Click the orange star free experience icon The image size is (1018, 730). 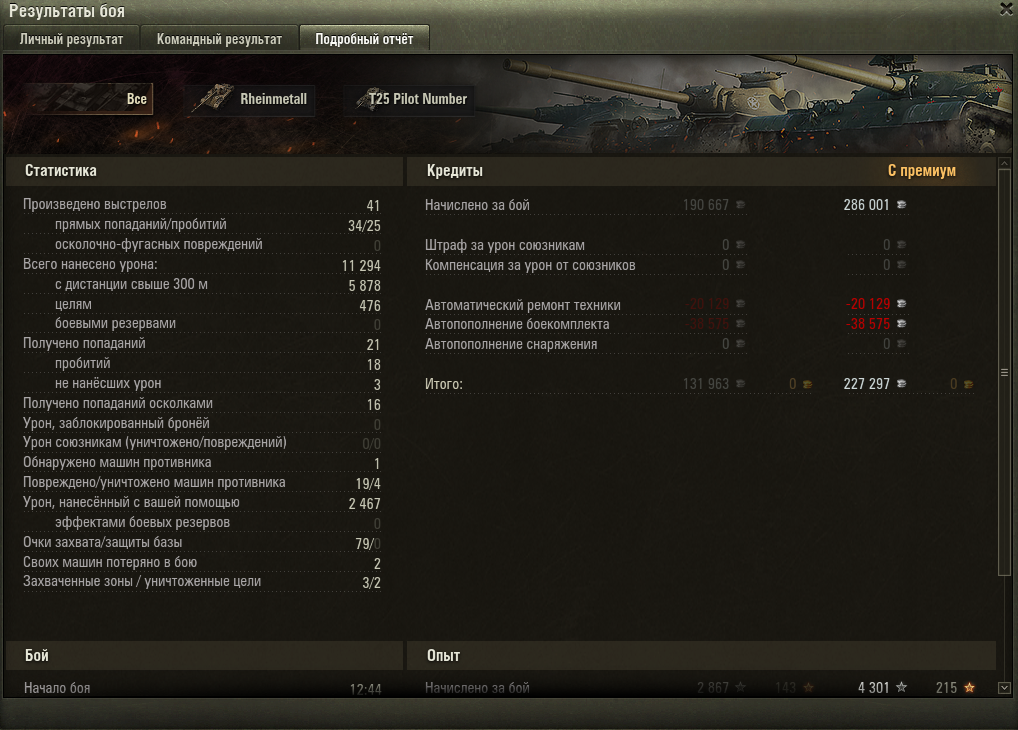[x=969, y=687]
